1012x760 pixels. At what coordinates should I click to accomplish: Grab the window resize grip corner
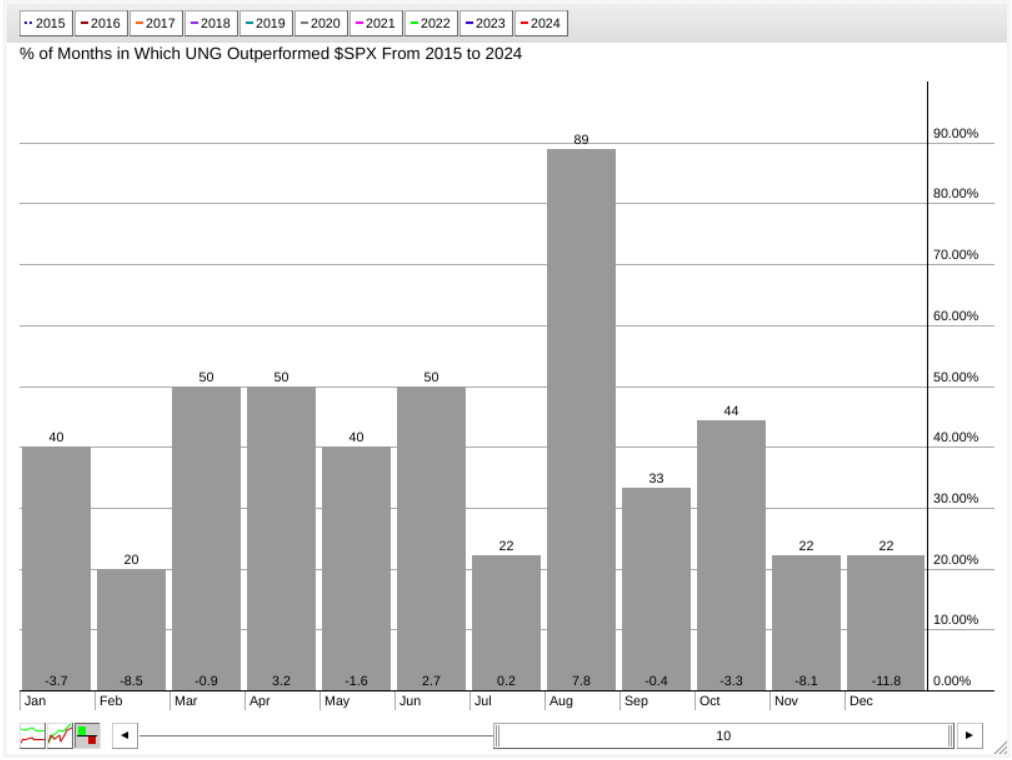pyautogui.click(x=999, y=748)
